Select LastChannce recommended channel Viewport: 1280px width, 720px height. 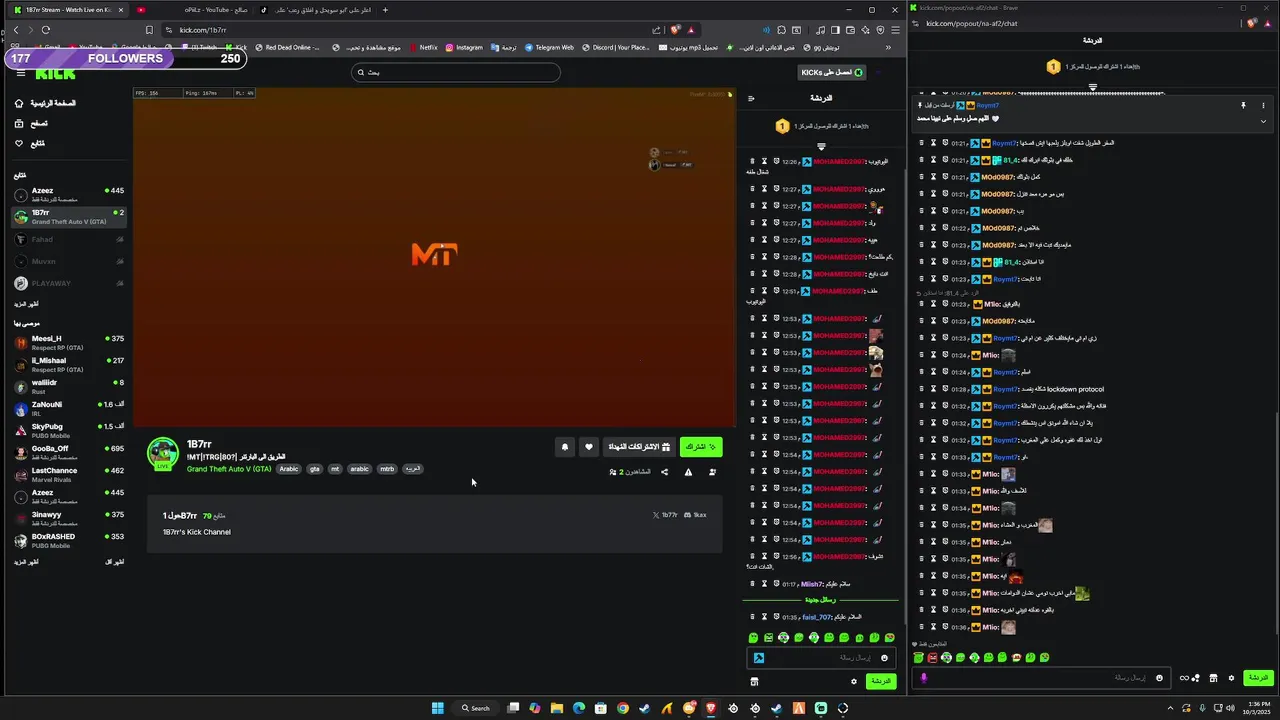[69, 474]
